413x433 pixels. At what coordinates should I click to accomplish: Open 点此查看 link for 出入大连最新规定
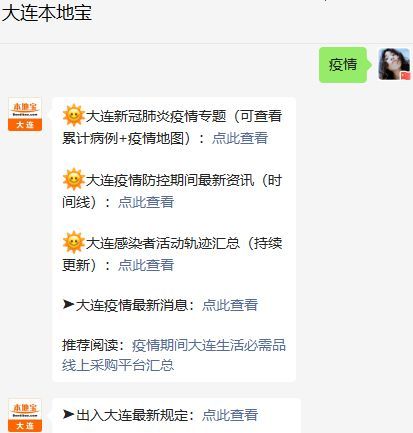coord(230,415)
